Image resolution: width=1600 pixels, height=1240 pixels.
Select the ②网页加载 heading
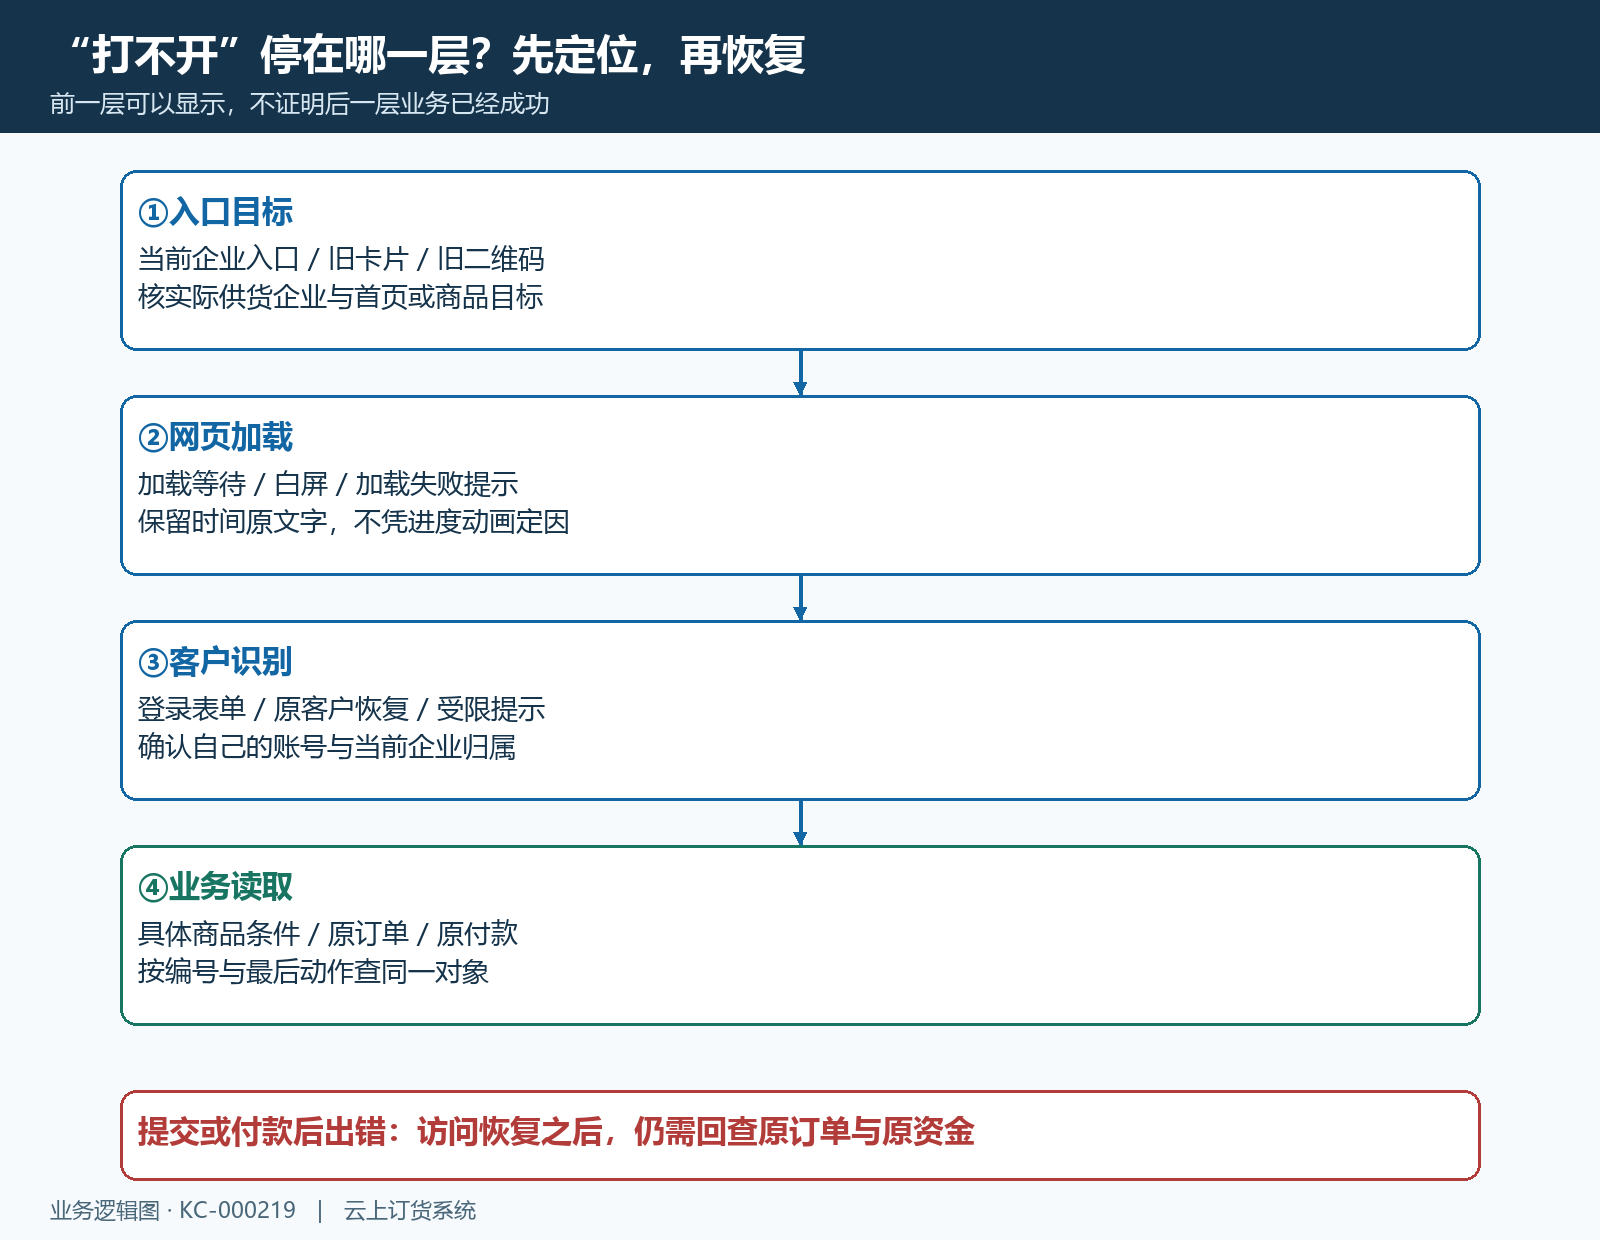[215, 437]
